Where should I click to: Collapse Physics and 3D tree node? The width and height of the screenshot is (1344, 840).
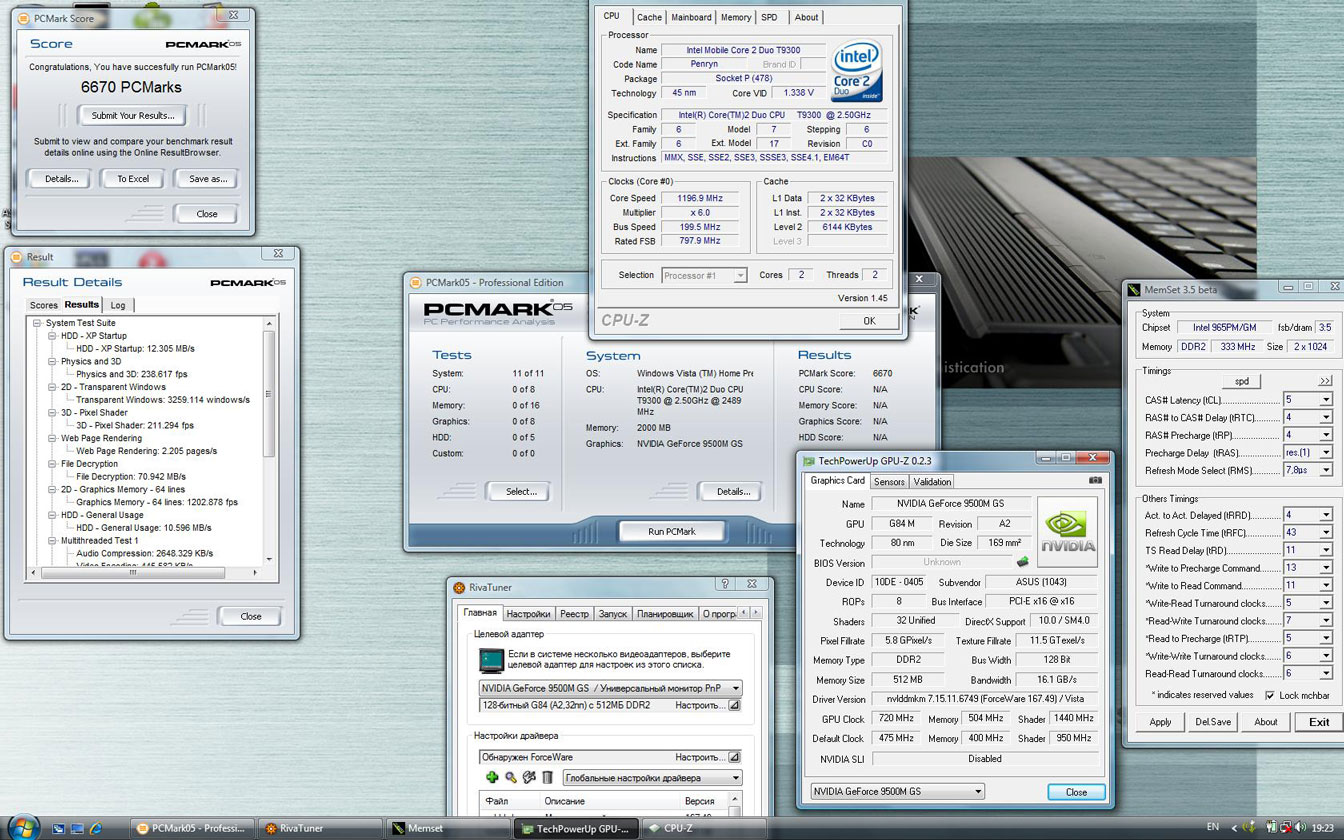click(x=52, y=361)
